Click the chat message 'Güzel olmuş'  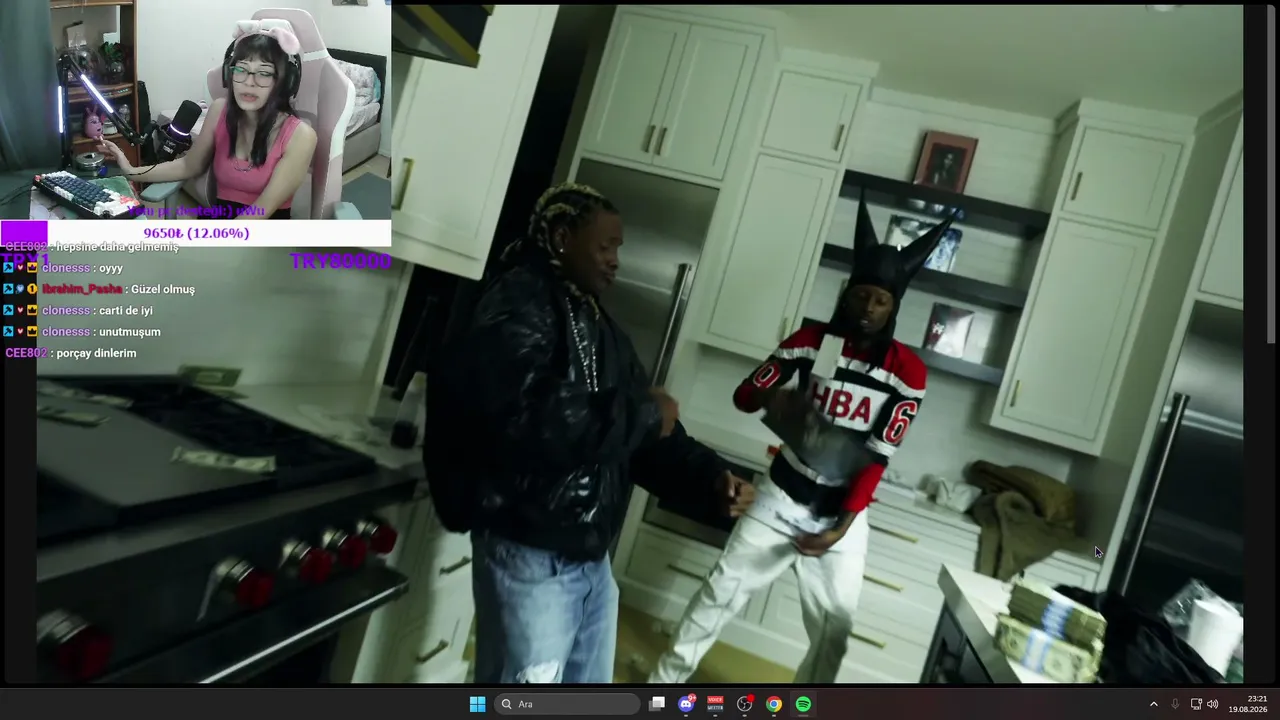(164, 289)
